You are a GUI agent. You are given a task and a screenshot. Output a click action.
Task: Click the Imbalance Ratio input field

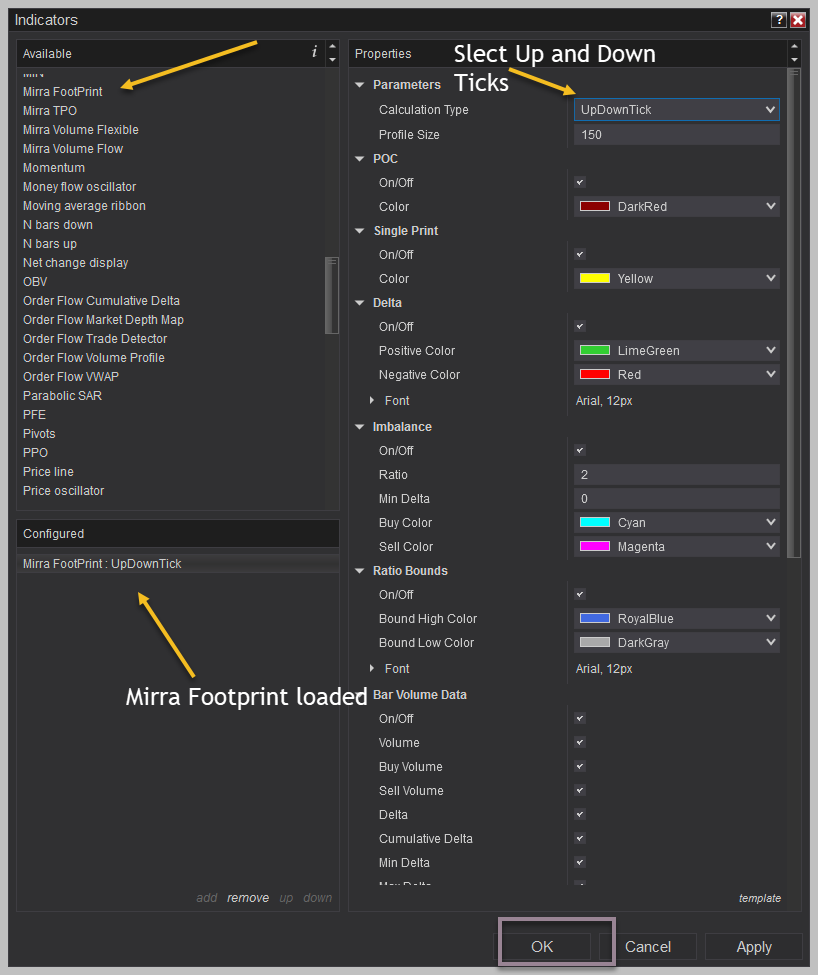click(x=676, y=474)
